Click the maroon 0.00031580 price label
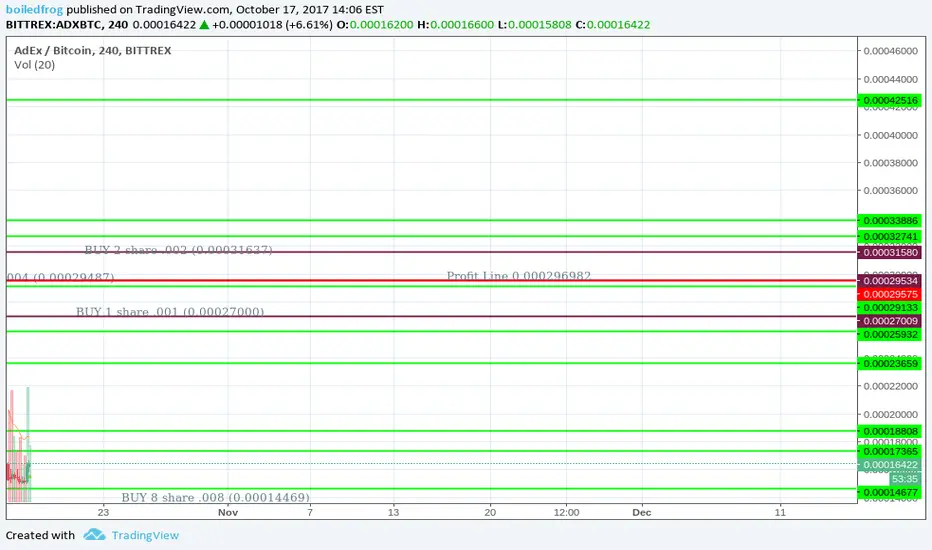The height and width of the screenshot is (550, 932). (x=890, y=252)
